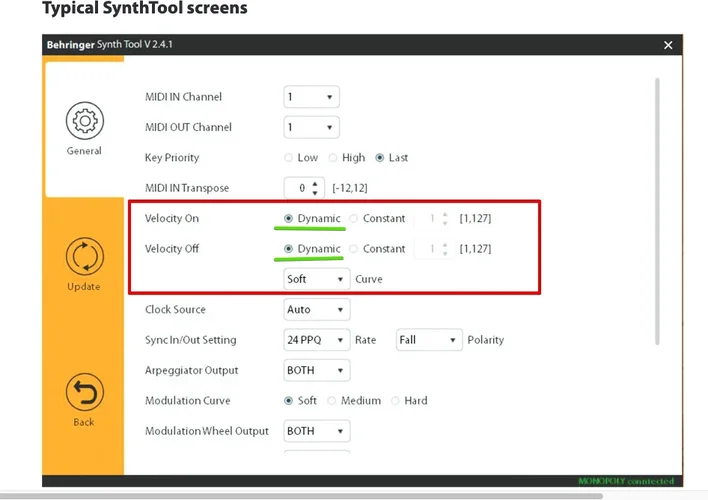Set Velocity On to Constant
Screen dimensions: 708x500
tap(354, 219)
